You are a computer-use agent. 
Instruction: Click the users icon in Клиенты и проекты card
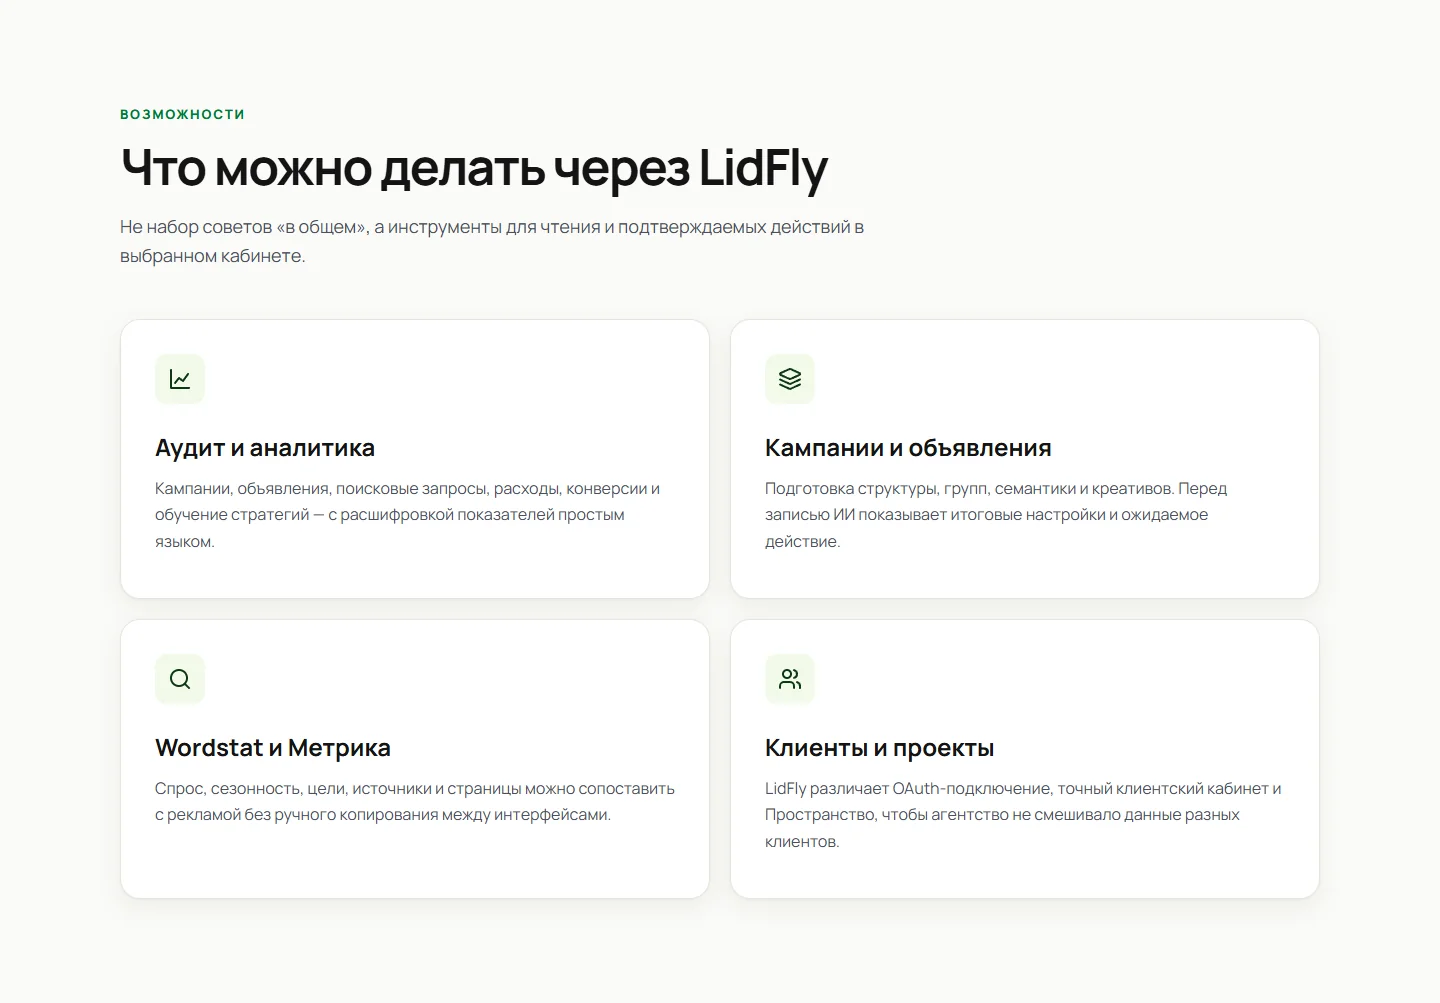click(790, 679)
